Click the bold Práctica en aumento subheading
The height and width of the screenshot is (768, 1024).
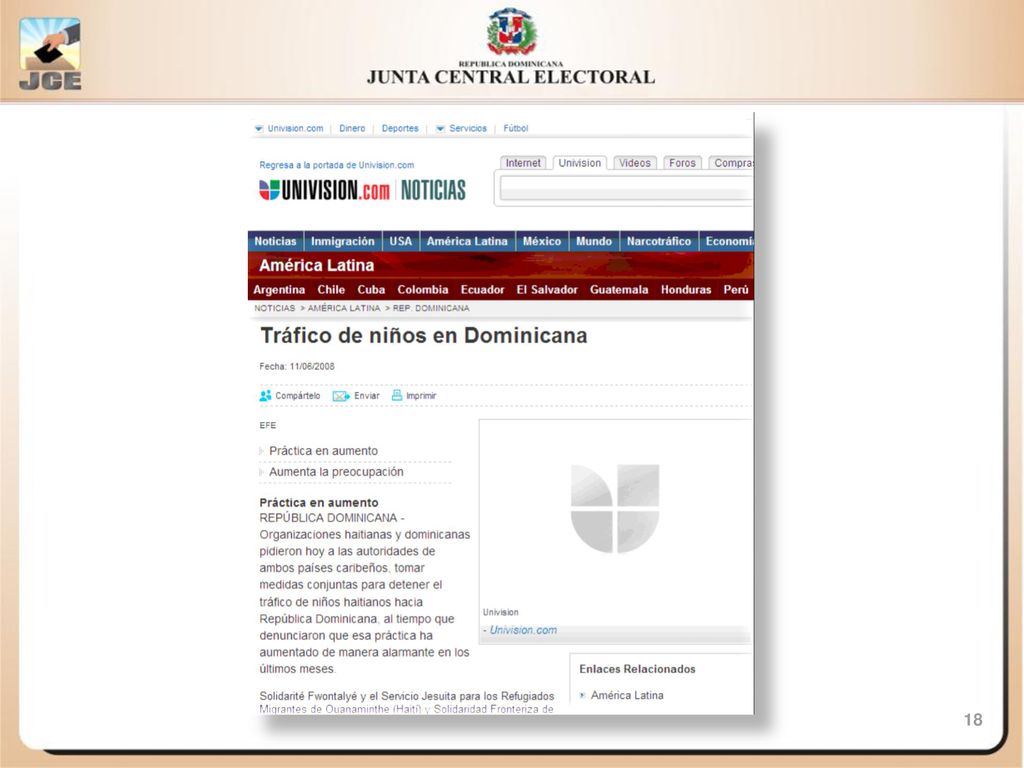click(x=319, y=503)
